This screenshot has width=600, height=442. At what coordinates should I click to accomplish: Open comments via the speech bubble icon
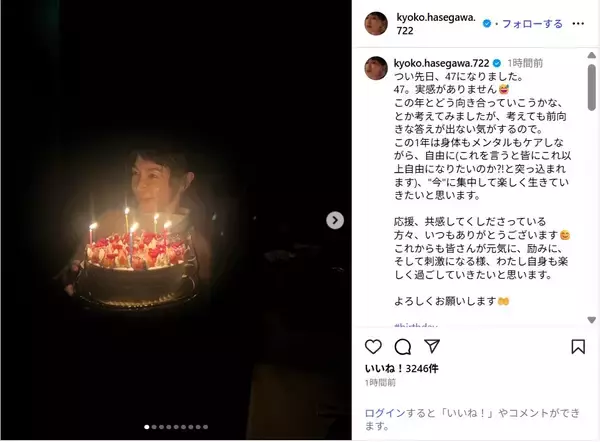coord(403,347)
